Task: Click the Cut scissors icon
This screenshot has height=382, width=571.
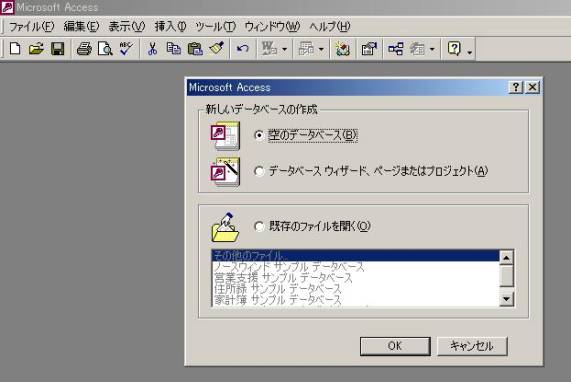Action: pyautogui.click(x=153, y=48)
